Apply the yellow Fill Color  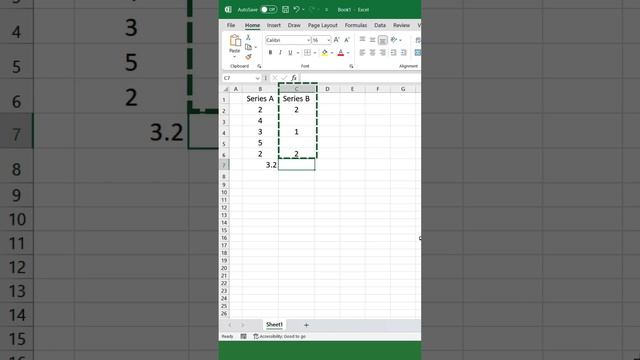pyautogui.click(x=324, y=53)
